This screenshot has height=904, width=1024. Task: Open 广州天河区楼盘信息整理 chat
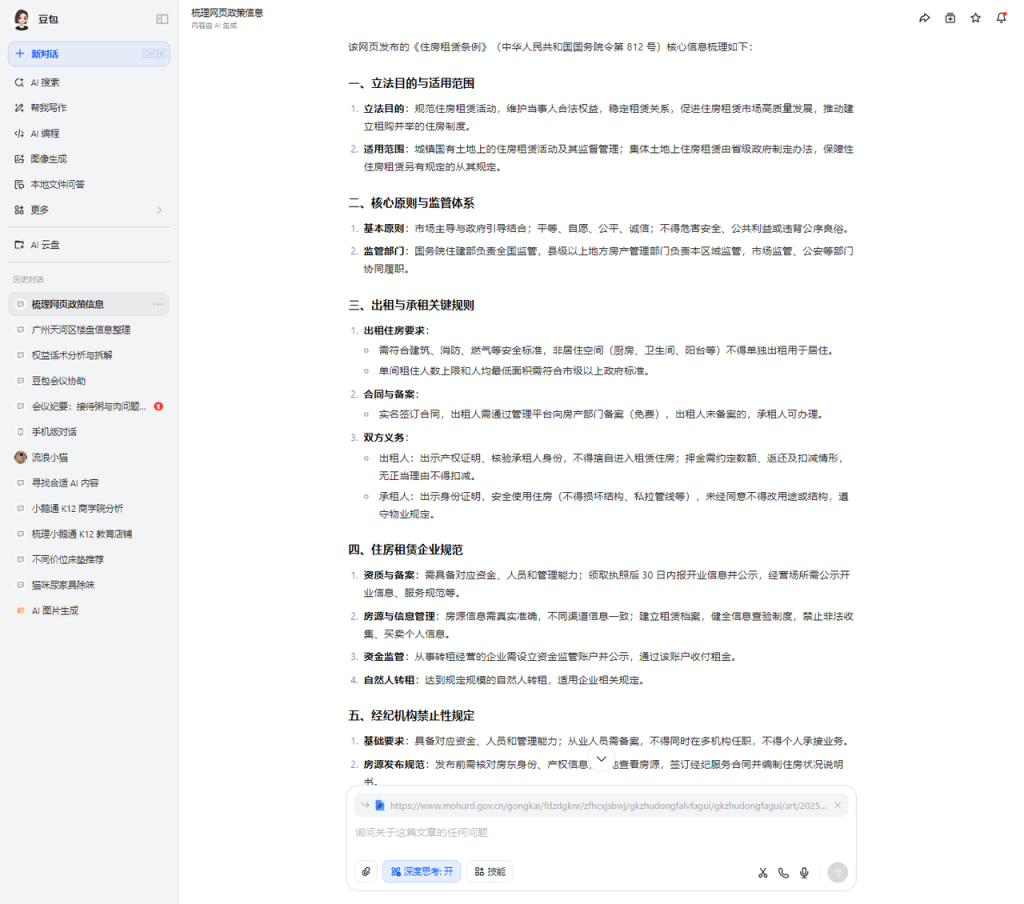click(89, 330)
